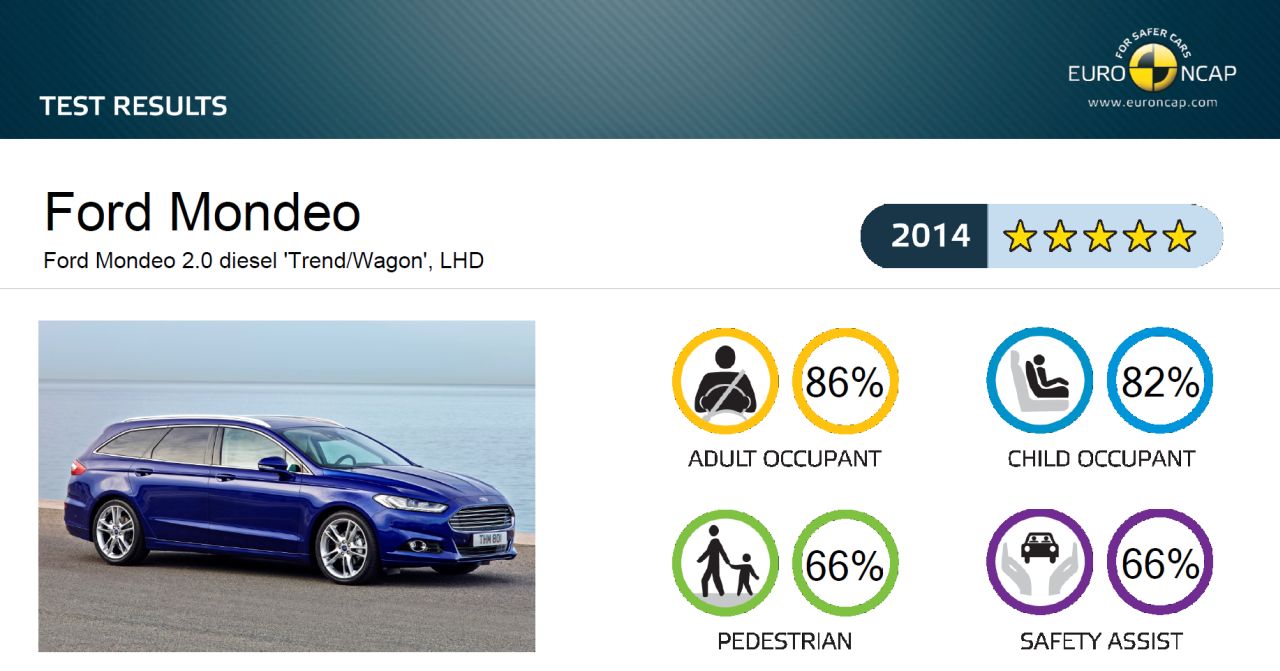Image resolution: width=1280 pixels, height=671 pixels.
Task: Click the Ford Mondeo title
Action: 202,211
